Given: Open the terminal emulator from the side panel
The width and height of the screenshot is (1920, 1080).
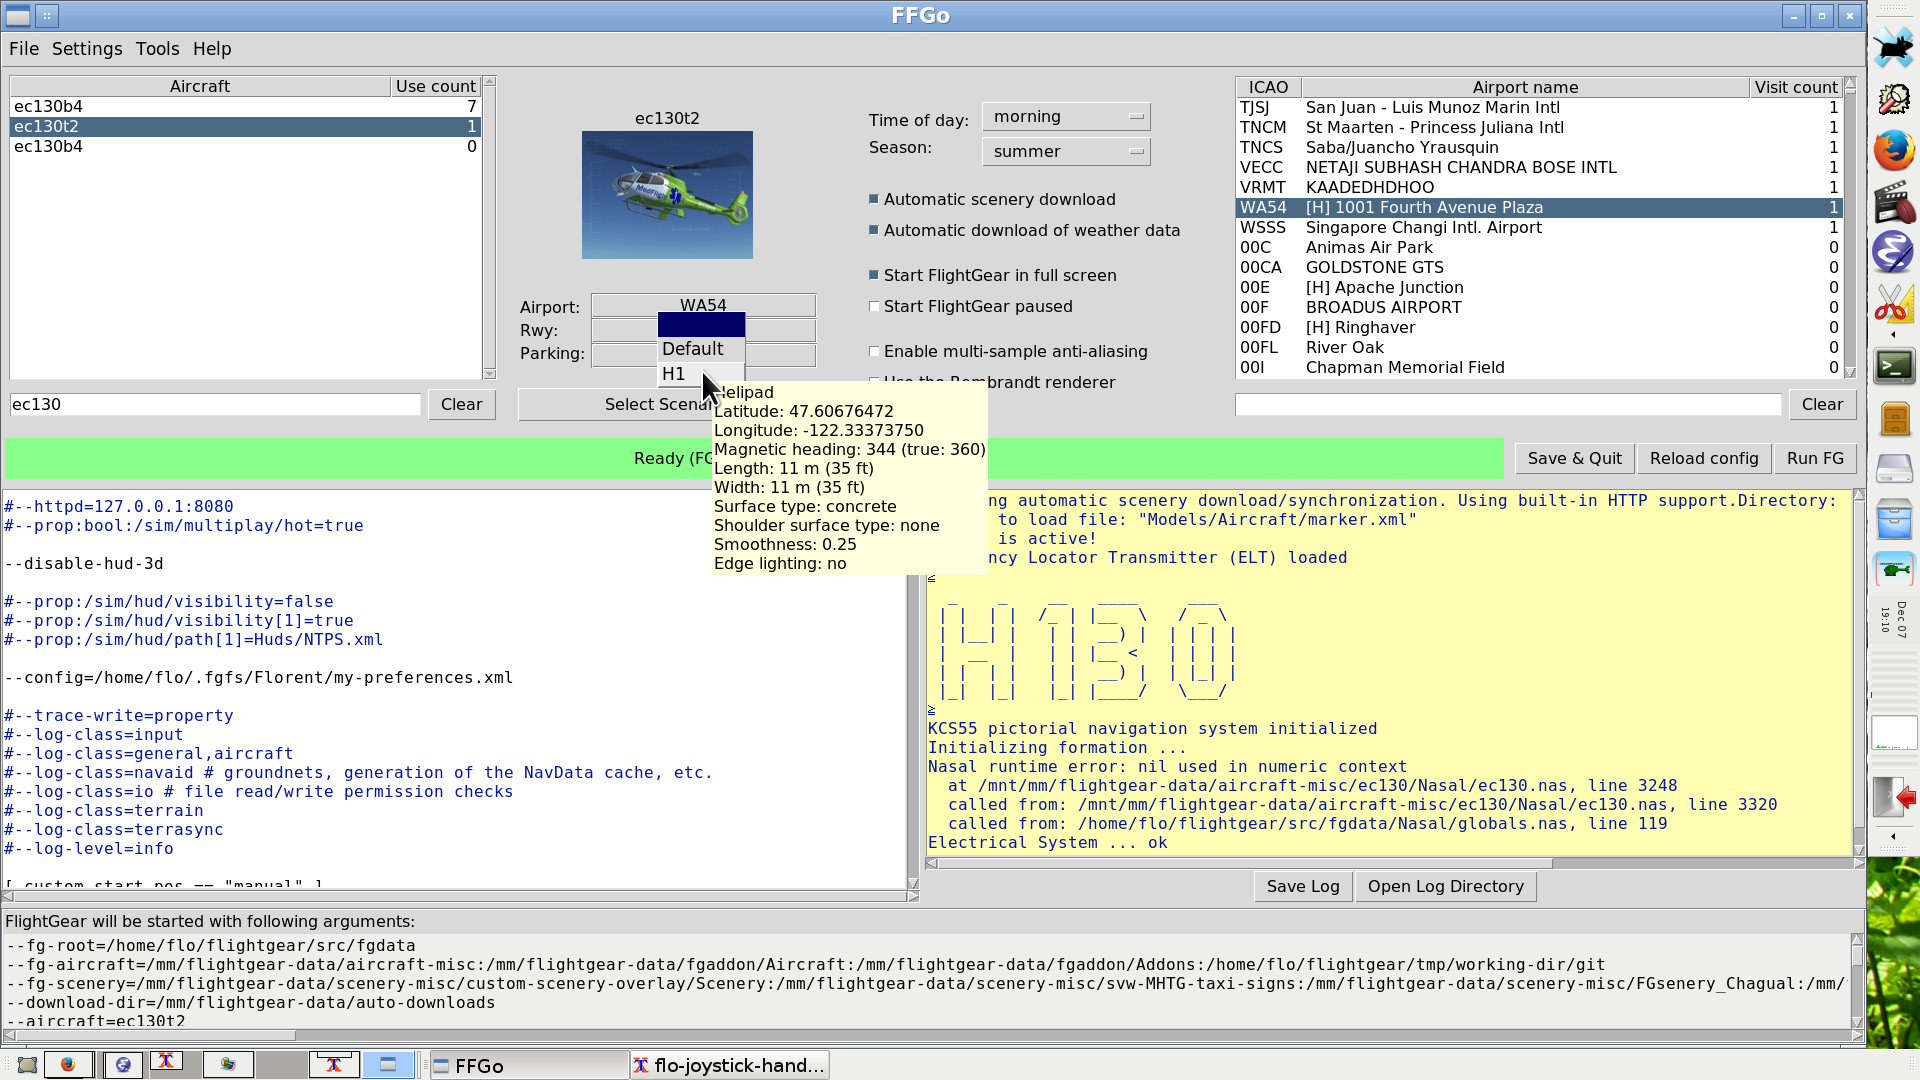Looking at the screenshot, I should coord(1893,366).
